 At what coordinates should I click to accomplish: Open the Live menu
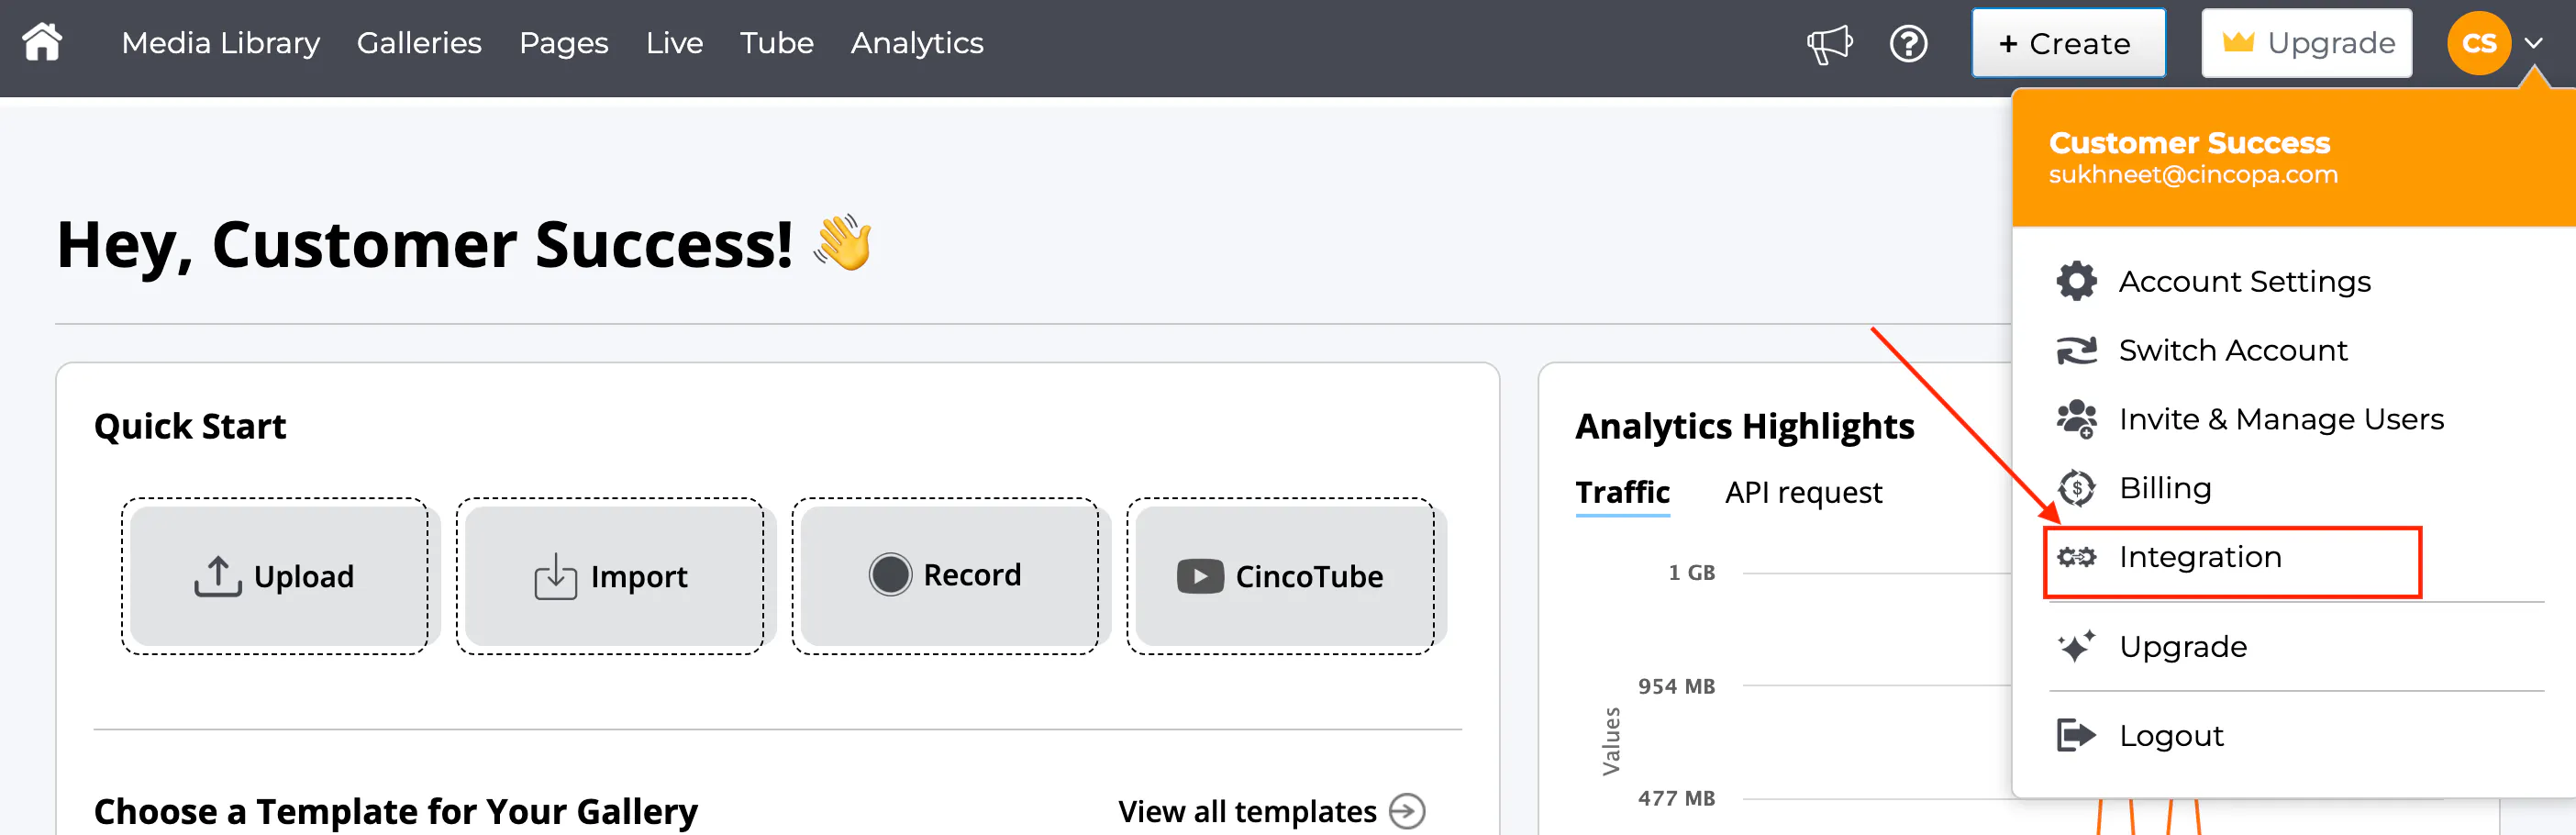[674, 43]
